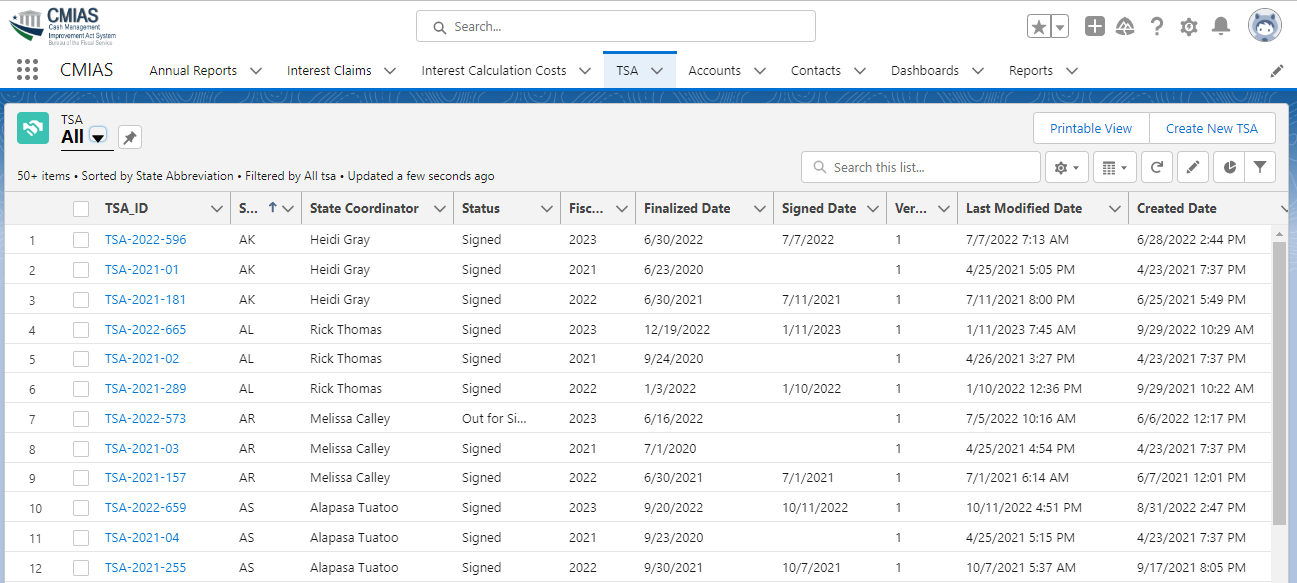This screenshot has width=1297, height=583.
Task: Click the global actions plus icon
Action: (1095, 27)
